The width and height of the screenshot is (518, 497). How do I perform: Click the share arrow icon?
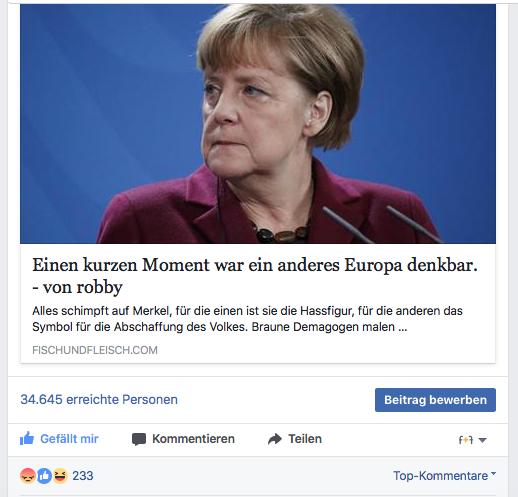click(275, 439)
